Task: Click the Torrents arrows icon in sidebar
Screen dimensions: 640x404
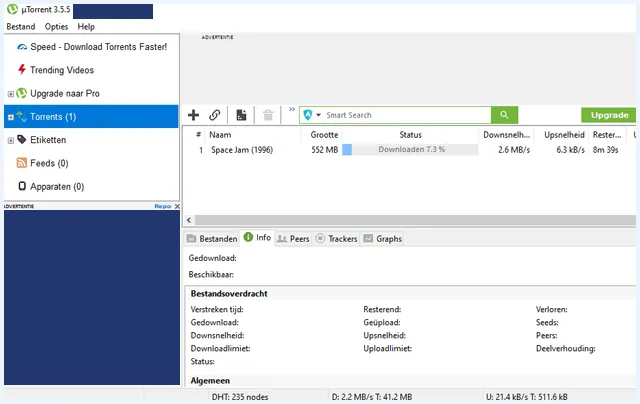Action: tap(22, 116)
